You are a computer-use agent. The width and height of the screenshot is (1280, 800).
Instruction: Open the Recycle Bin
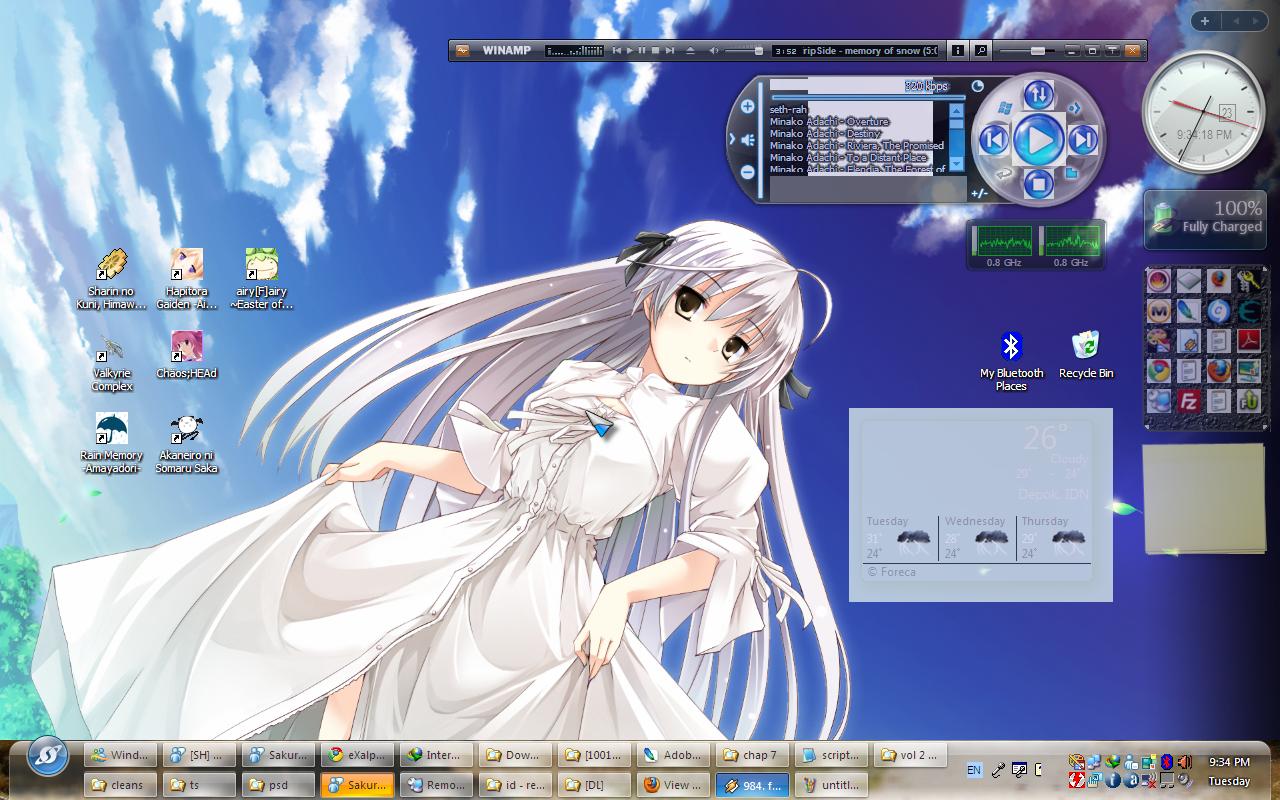(1086, 356)
